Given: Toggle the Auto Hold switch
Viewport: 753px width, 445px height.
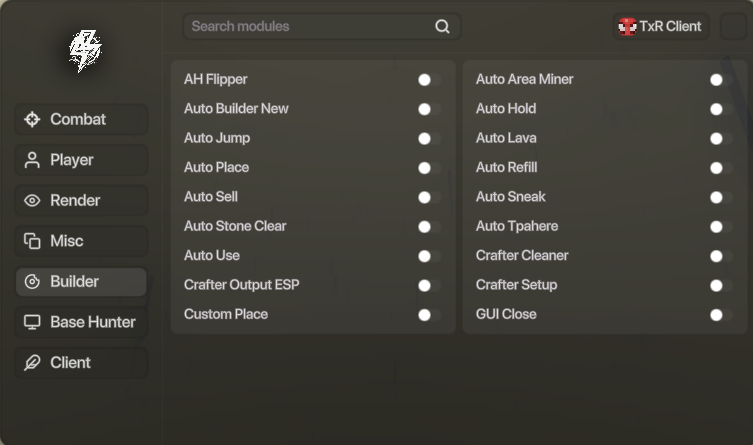Looking at the screenshot, I should (x=721, y=109).
